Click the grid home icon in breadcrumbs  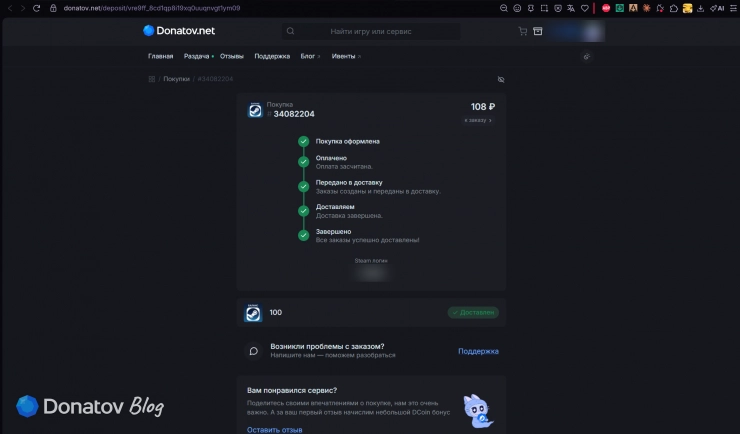tap(151, 79)
